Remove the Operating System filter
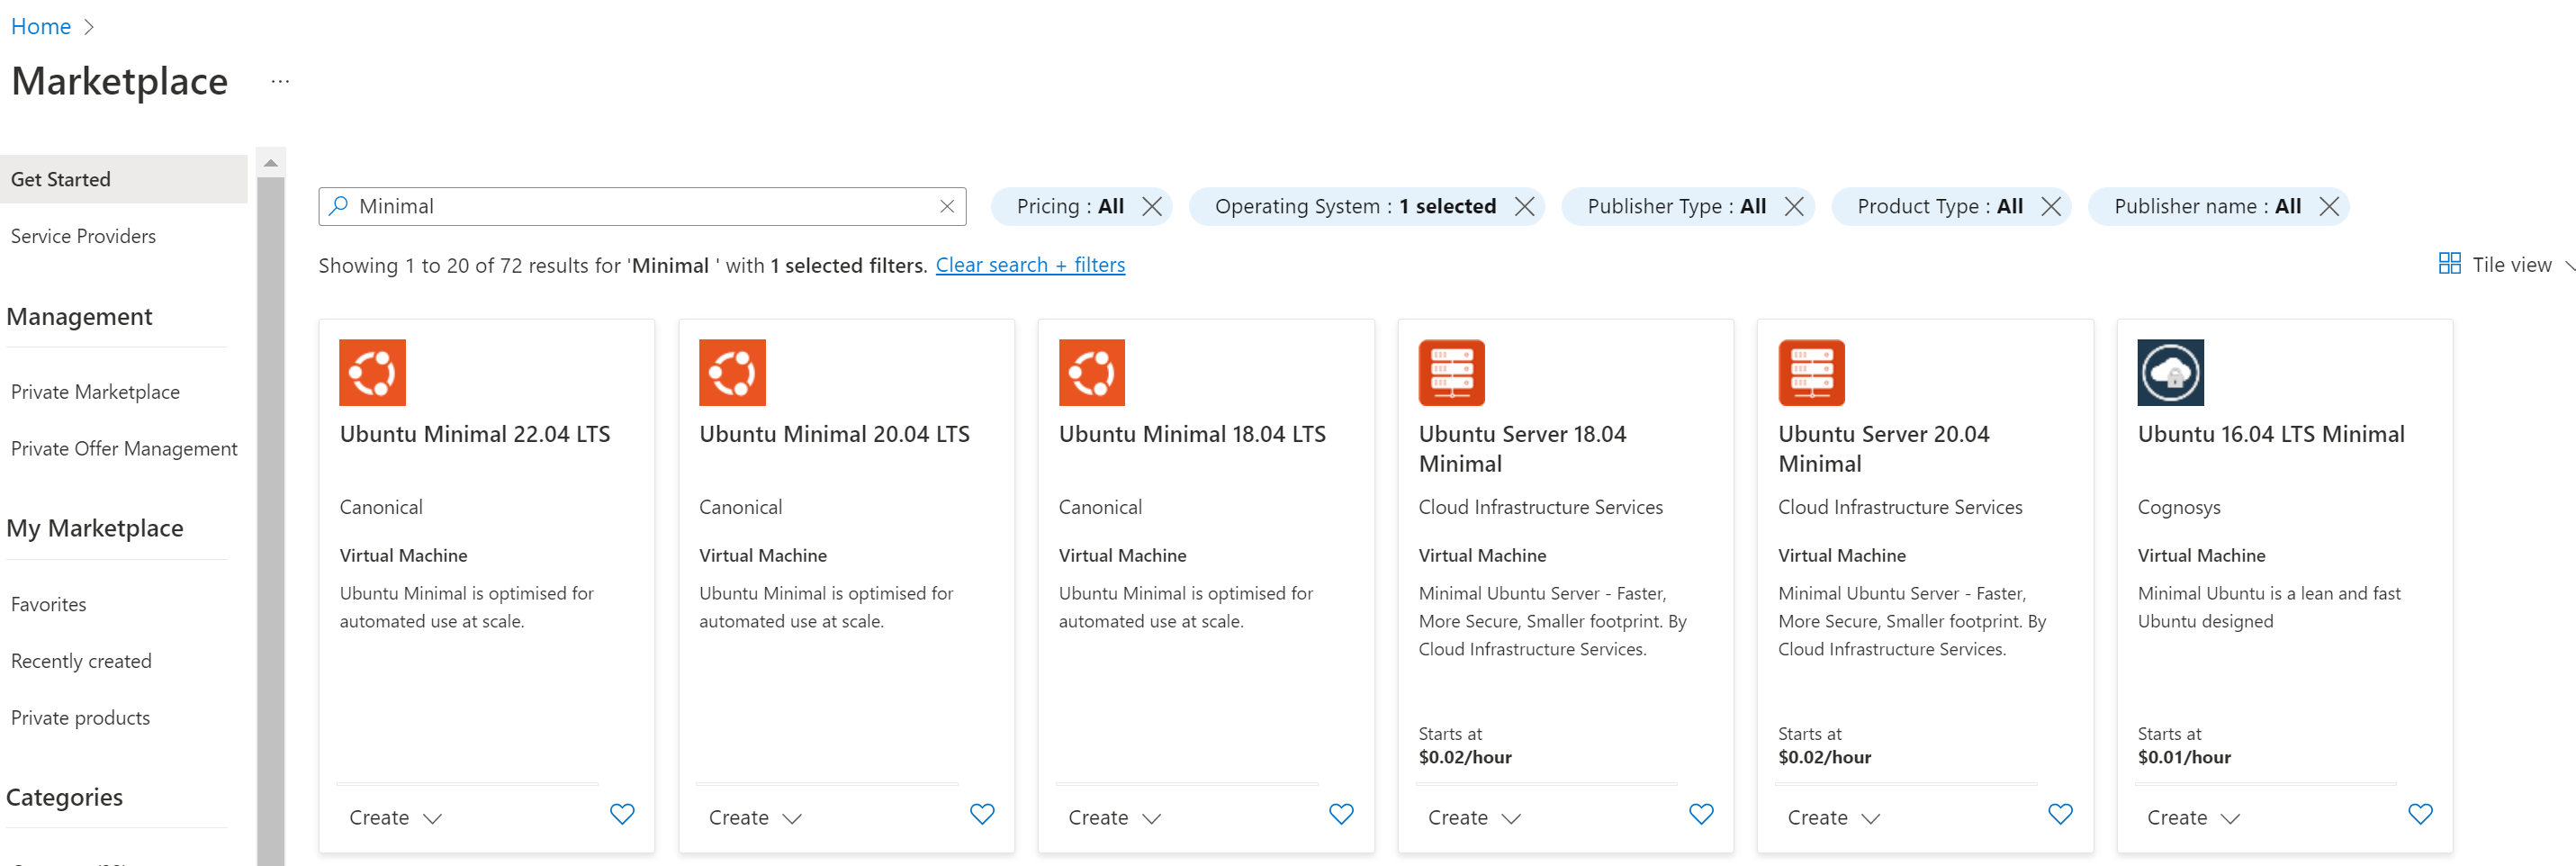The width and height of the screenshot is (2576, 866). [1524, 206]
